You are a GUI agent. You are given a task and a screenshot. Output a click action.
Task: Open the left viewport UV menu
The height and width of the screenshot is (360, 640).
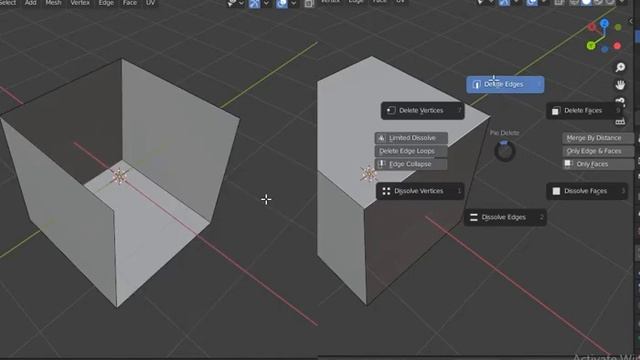click(150, 2)
